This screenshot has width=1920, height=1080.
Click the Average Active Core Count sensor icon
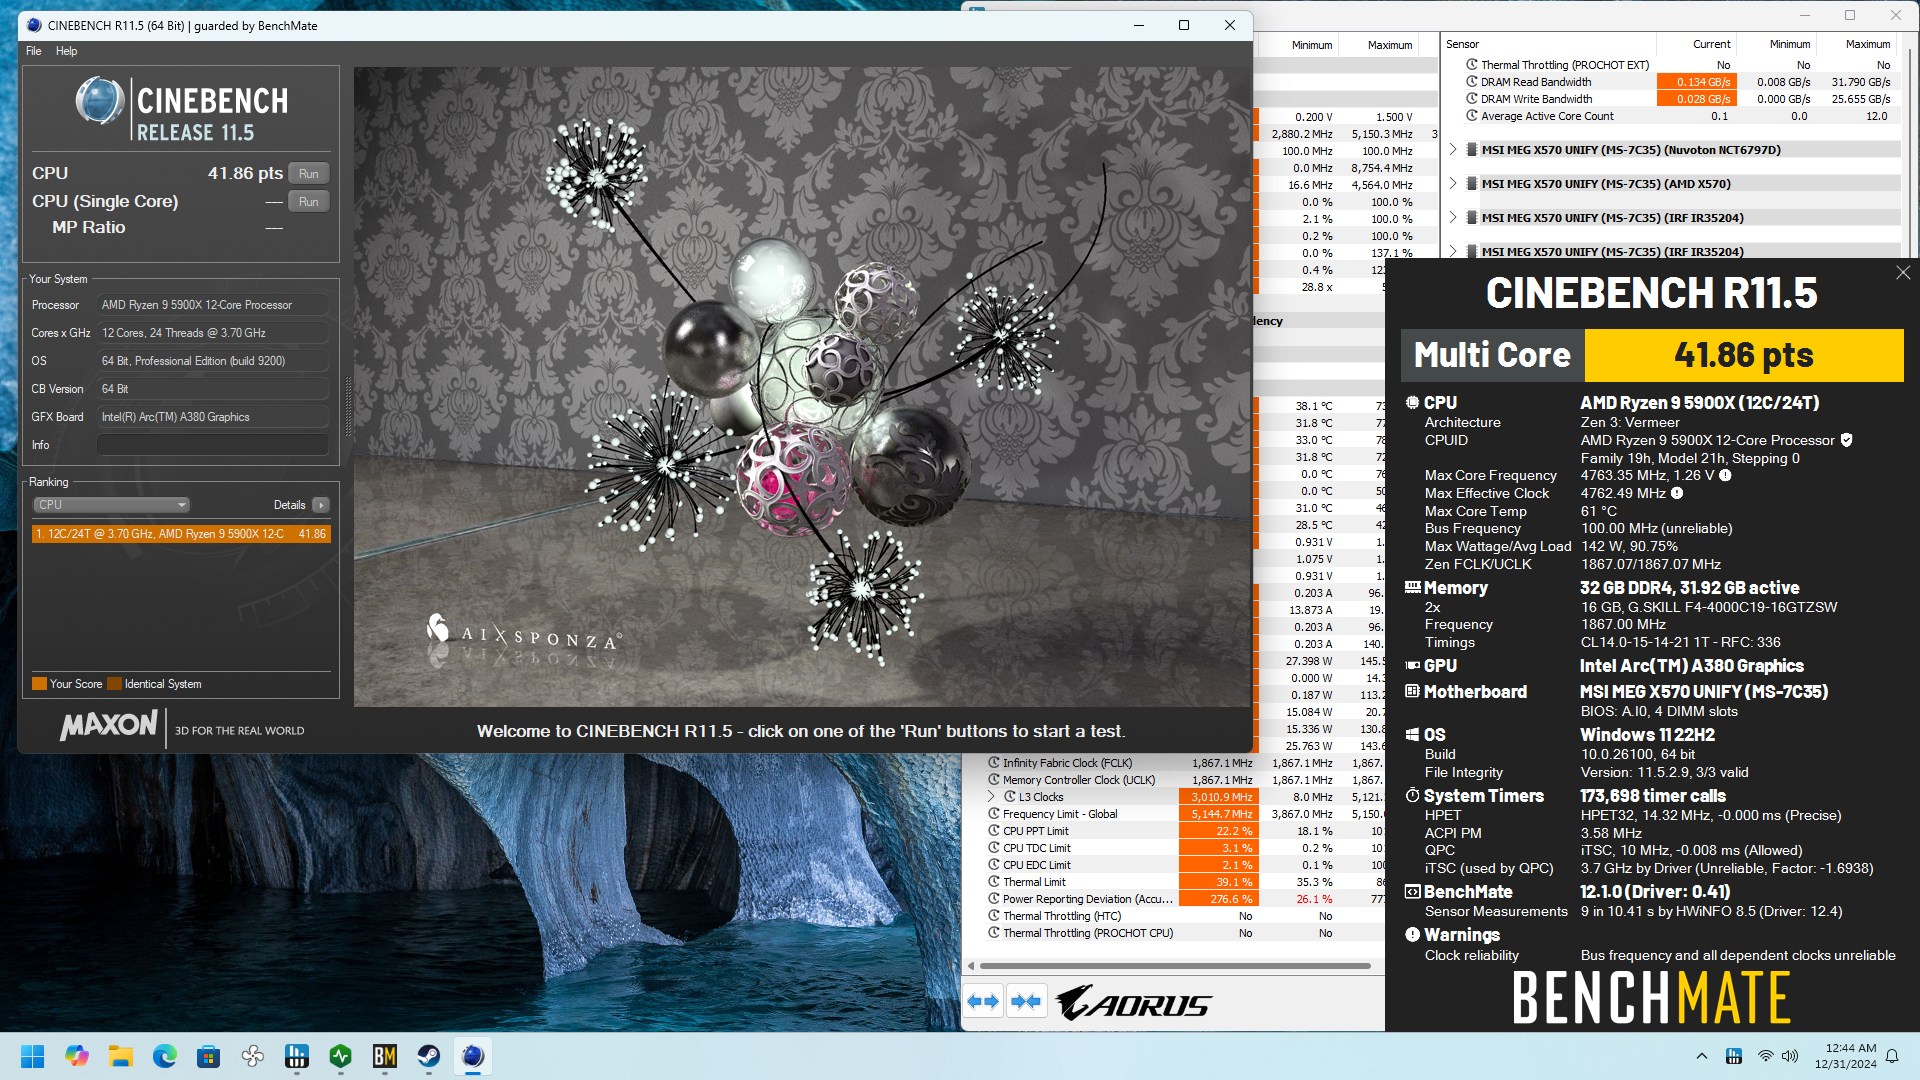(x=1472, y=116)
